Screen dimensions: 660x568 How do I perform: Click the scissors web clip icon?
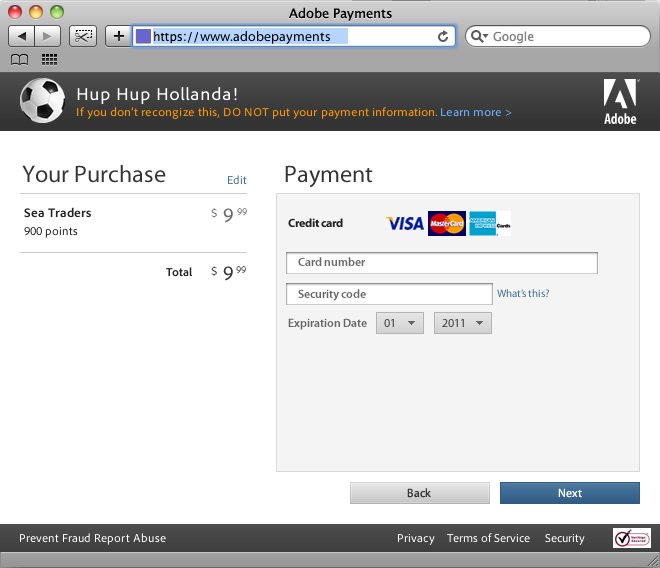(83, 36)
